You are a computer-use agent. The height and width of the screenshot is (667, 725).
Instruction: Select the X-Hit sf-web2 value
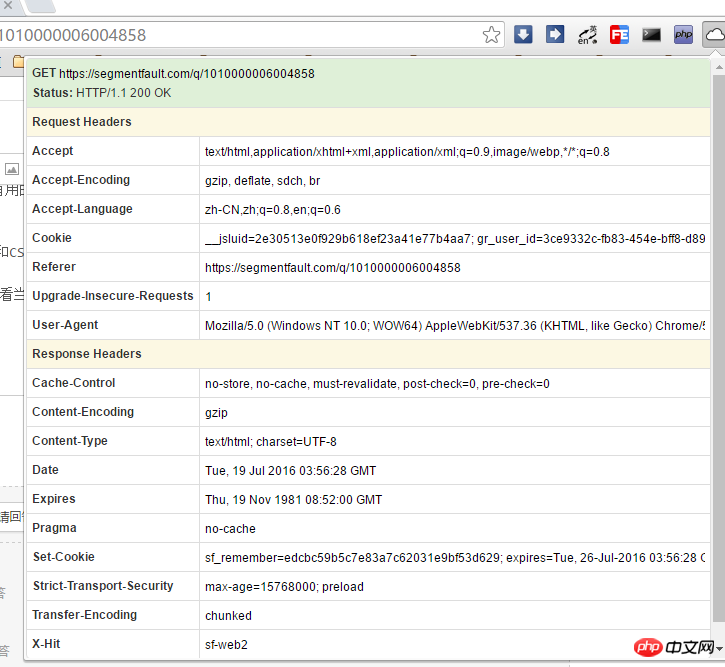tap(226, 645)
